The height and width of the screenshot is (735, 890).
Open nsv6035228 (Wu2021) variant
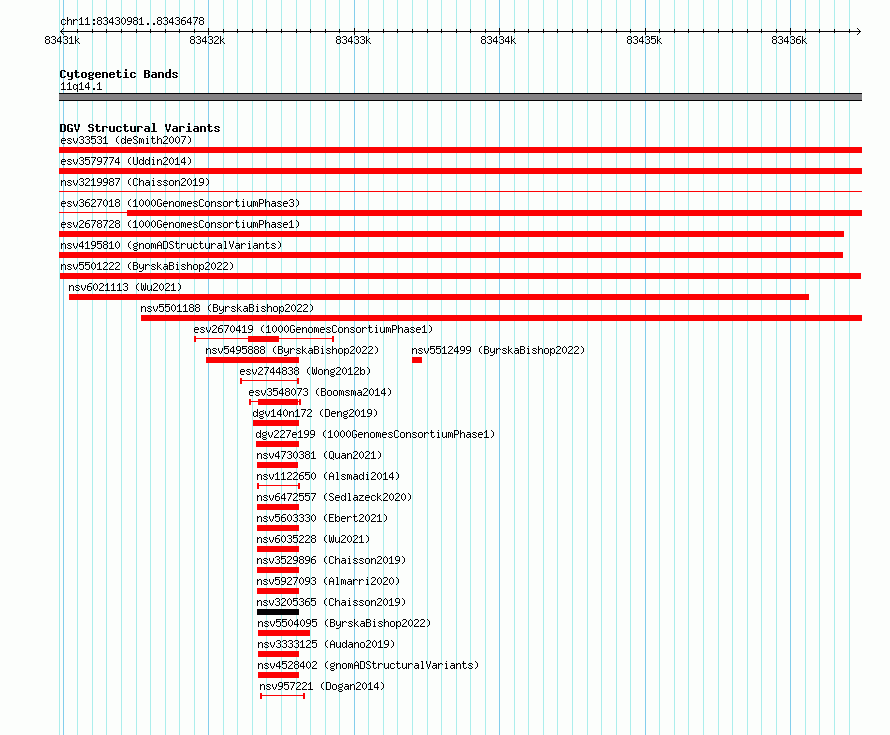tap(313, 539)
